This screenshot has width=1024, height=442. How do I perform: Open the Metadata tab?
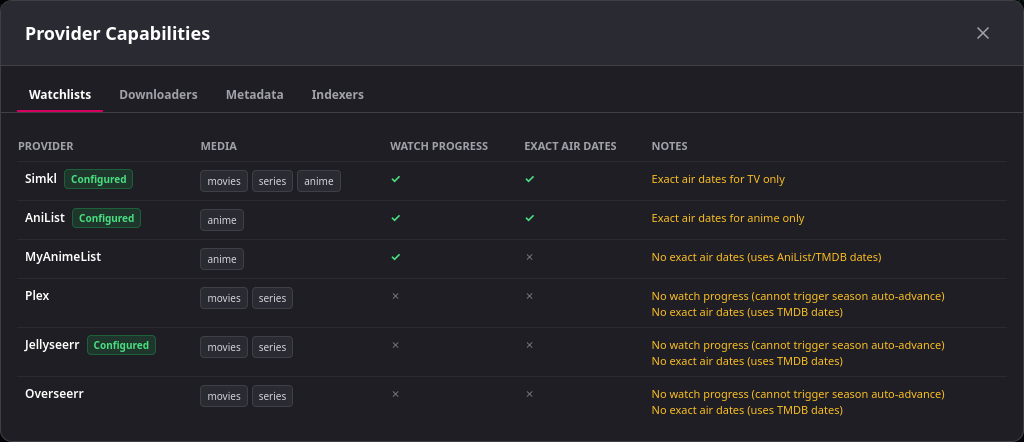point(255,95)
